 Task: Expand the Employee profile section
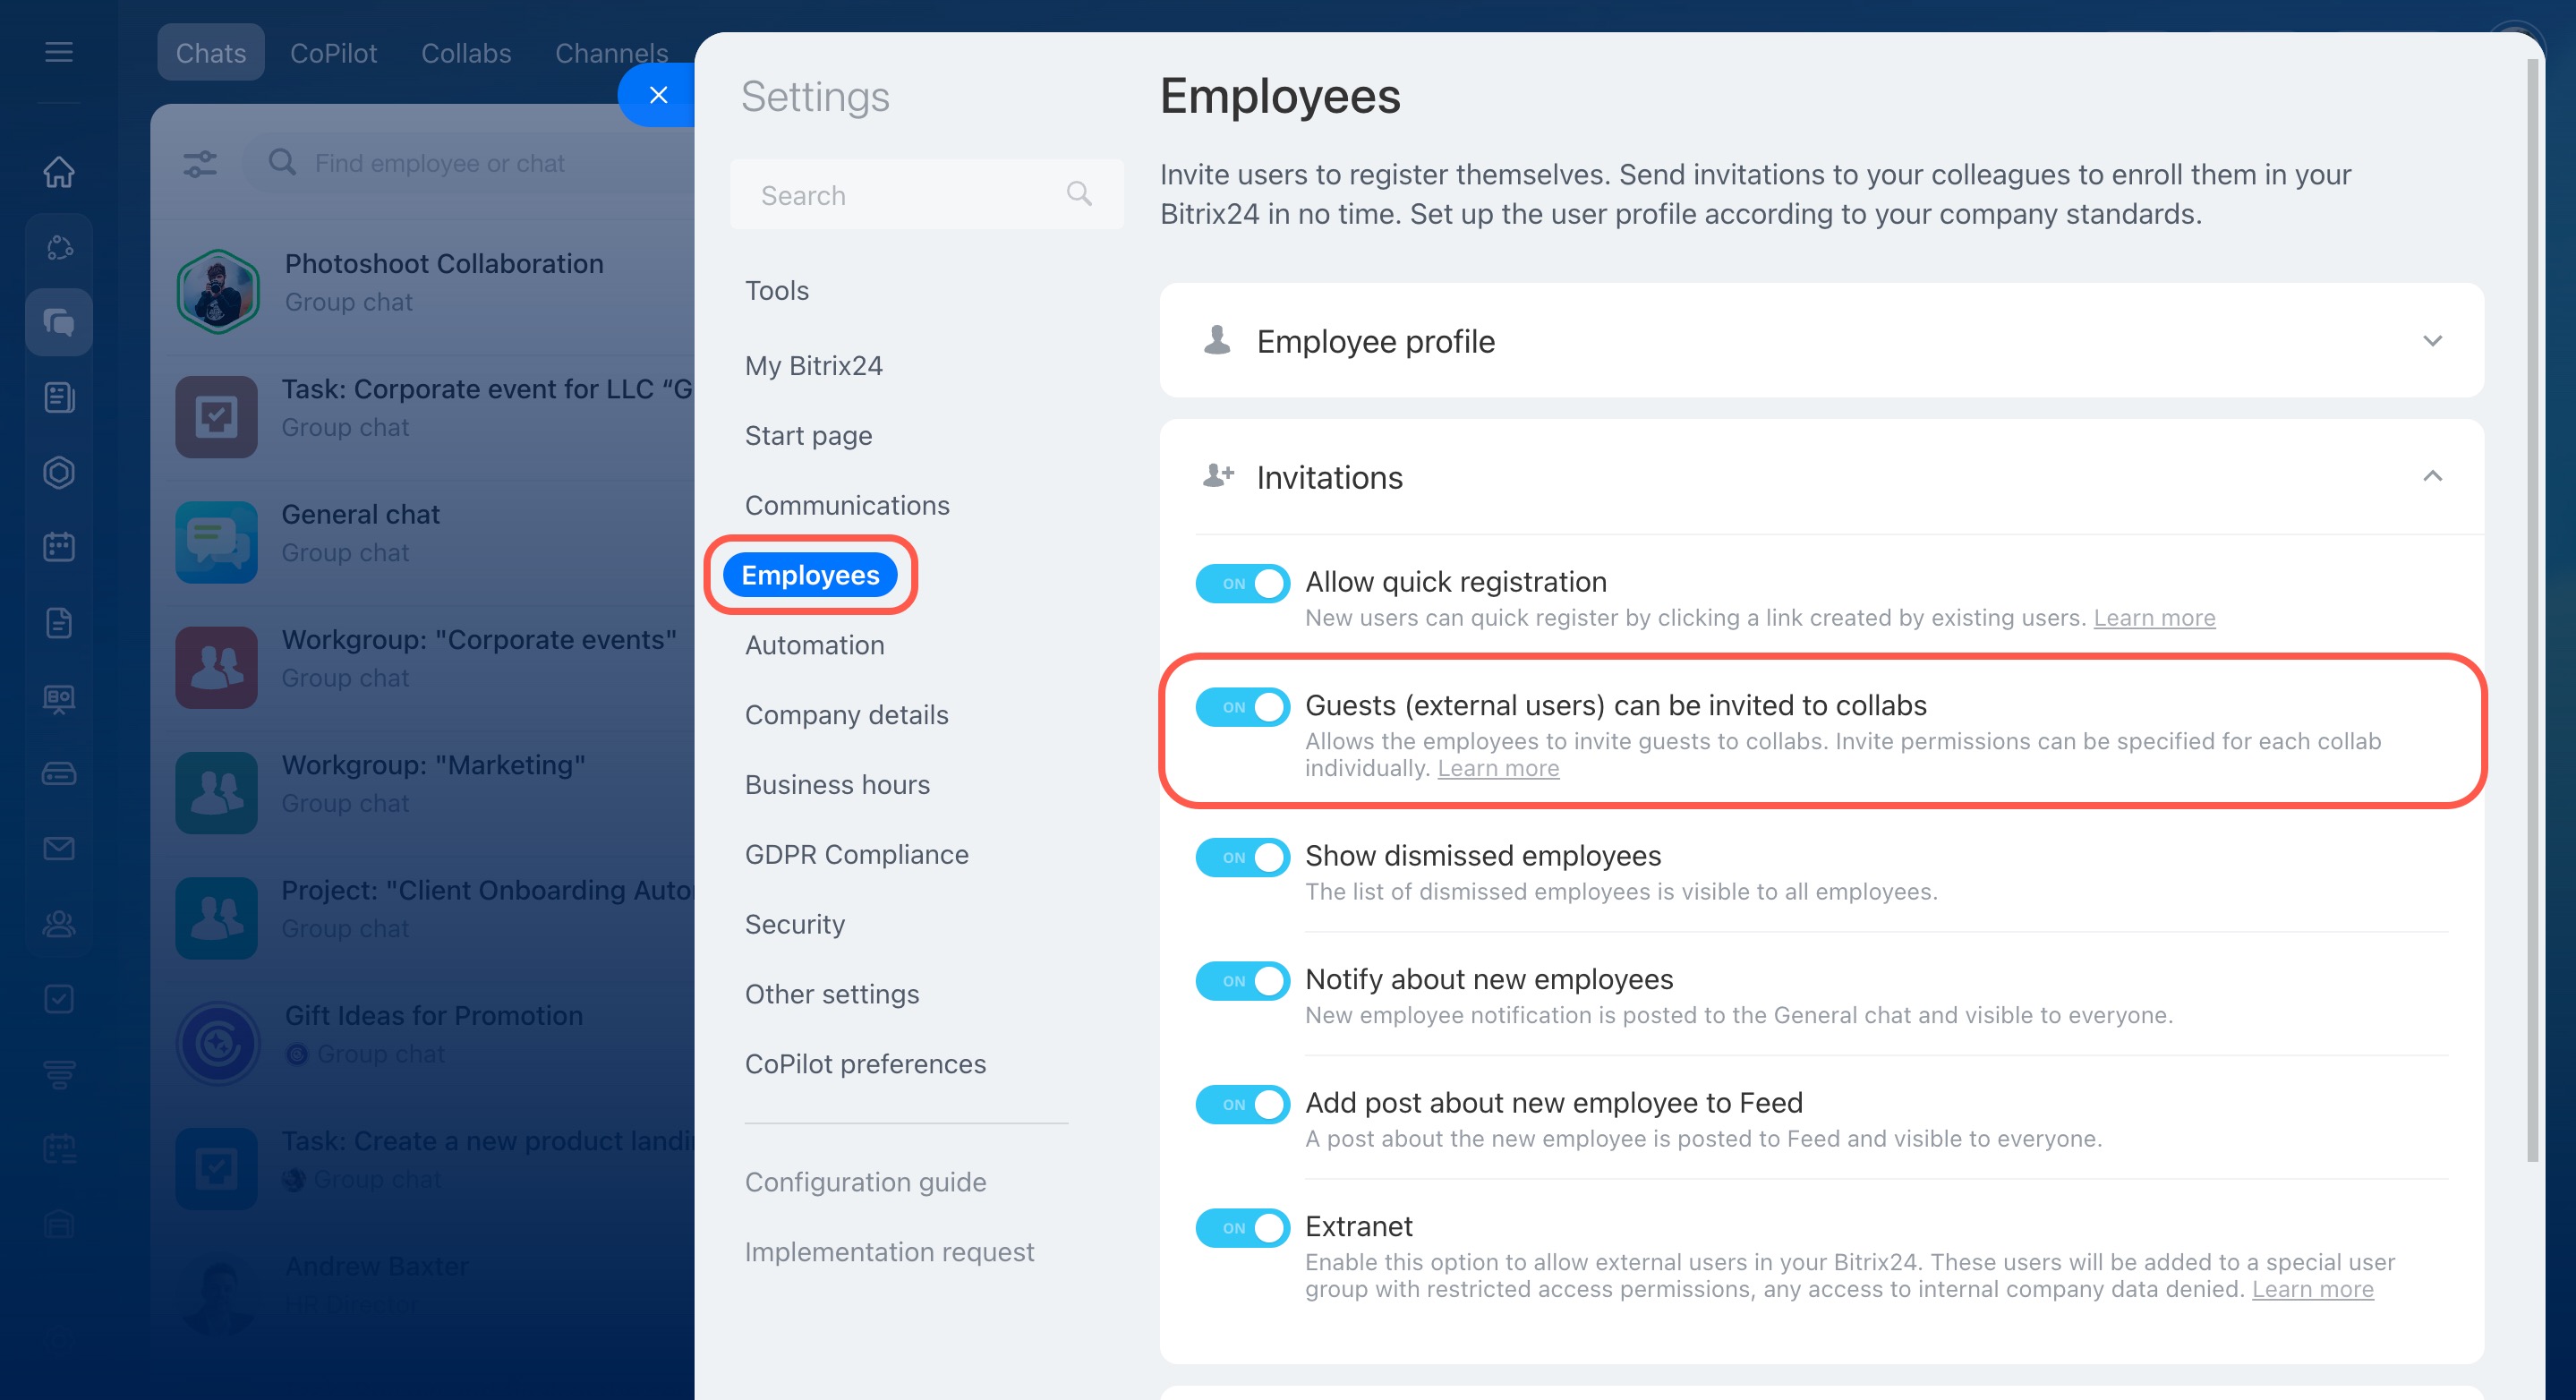click(2431, 341)
